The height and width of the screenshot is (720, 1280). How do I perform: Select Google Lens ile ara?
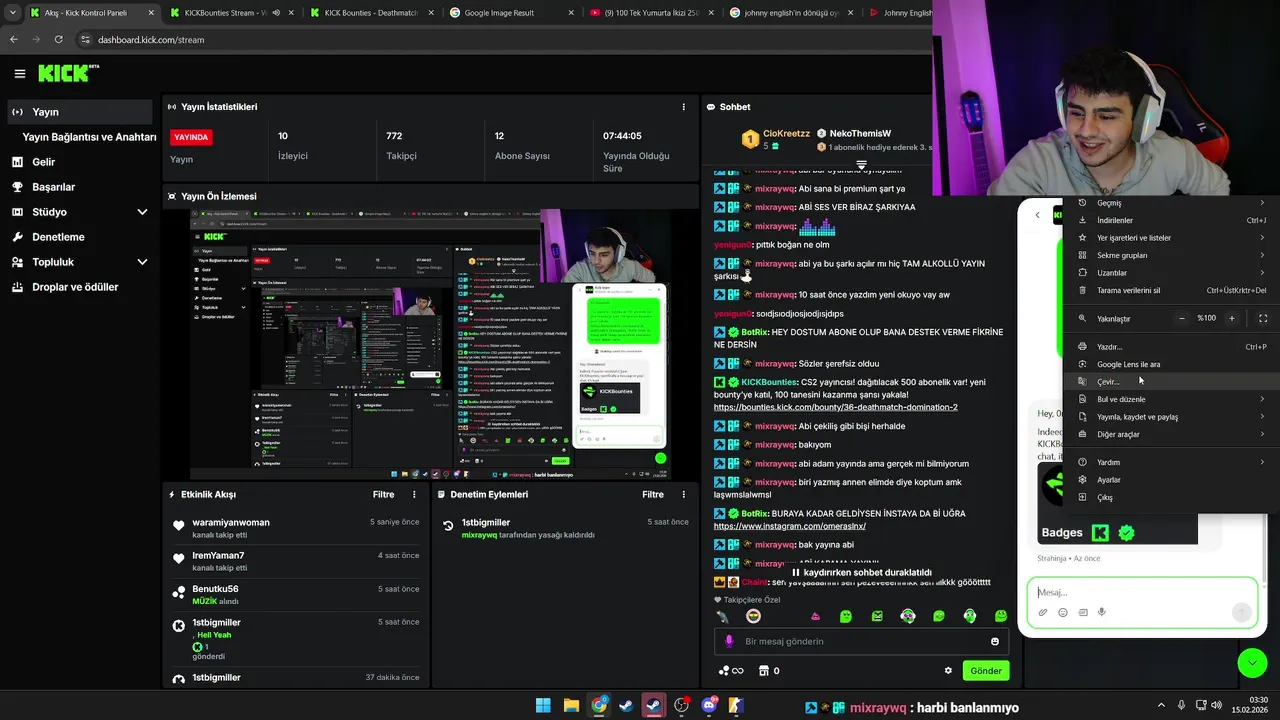1170,364
